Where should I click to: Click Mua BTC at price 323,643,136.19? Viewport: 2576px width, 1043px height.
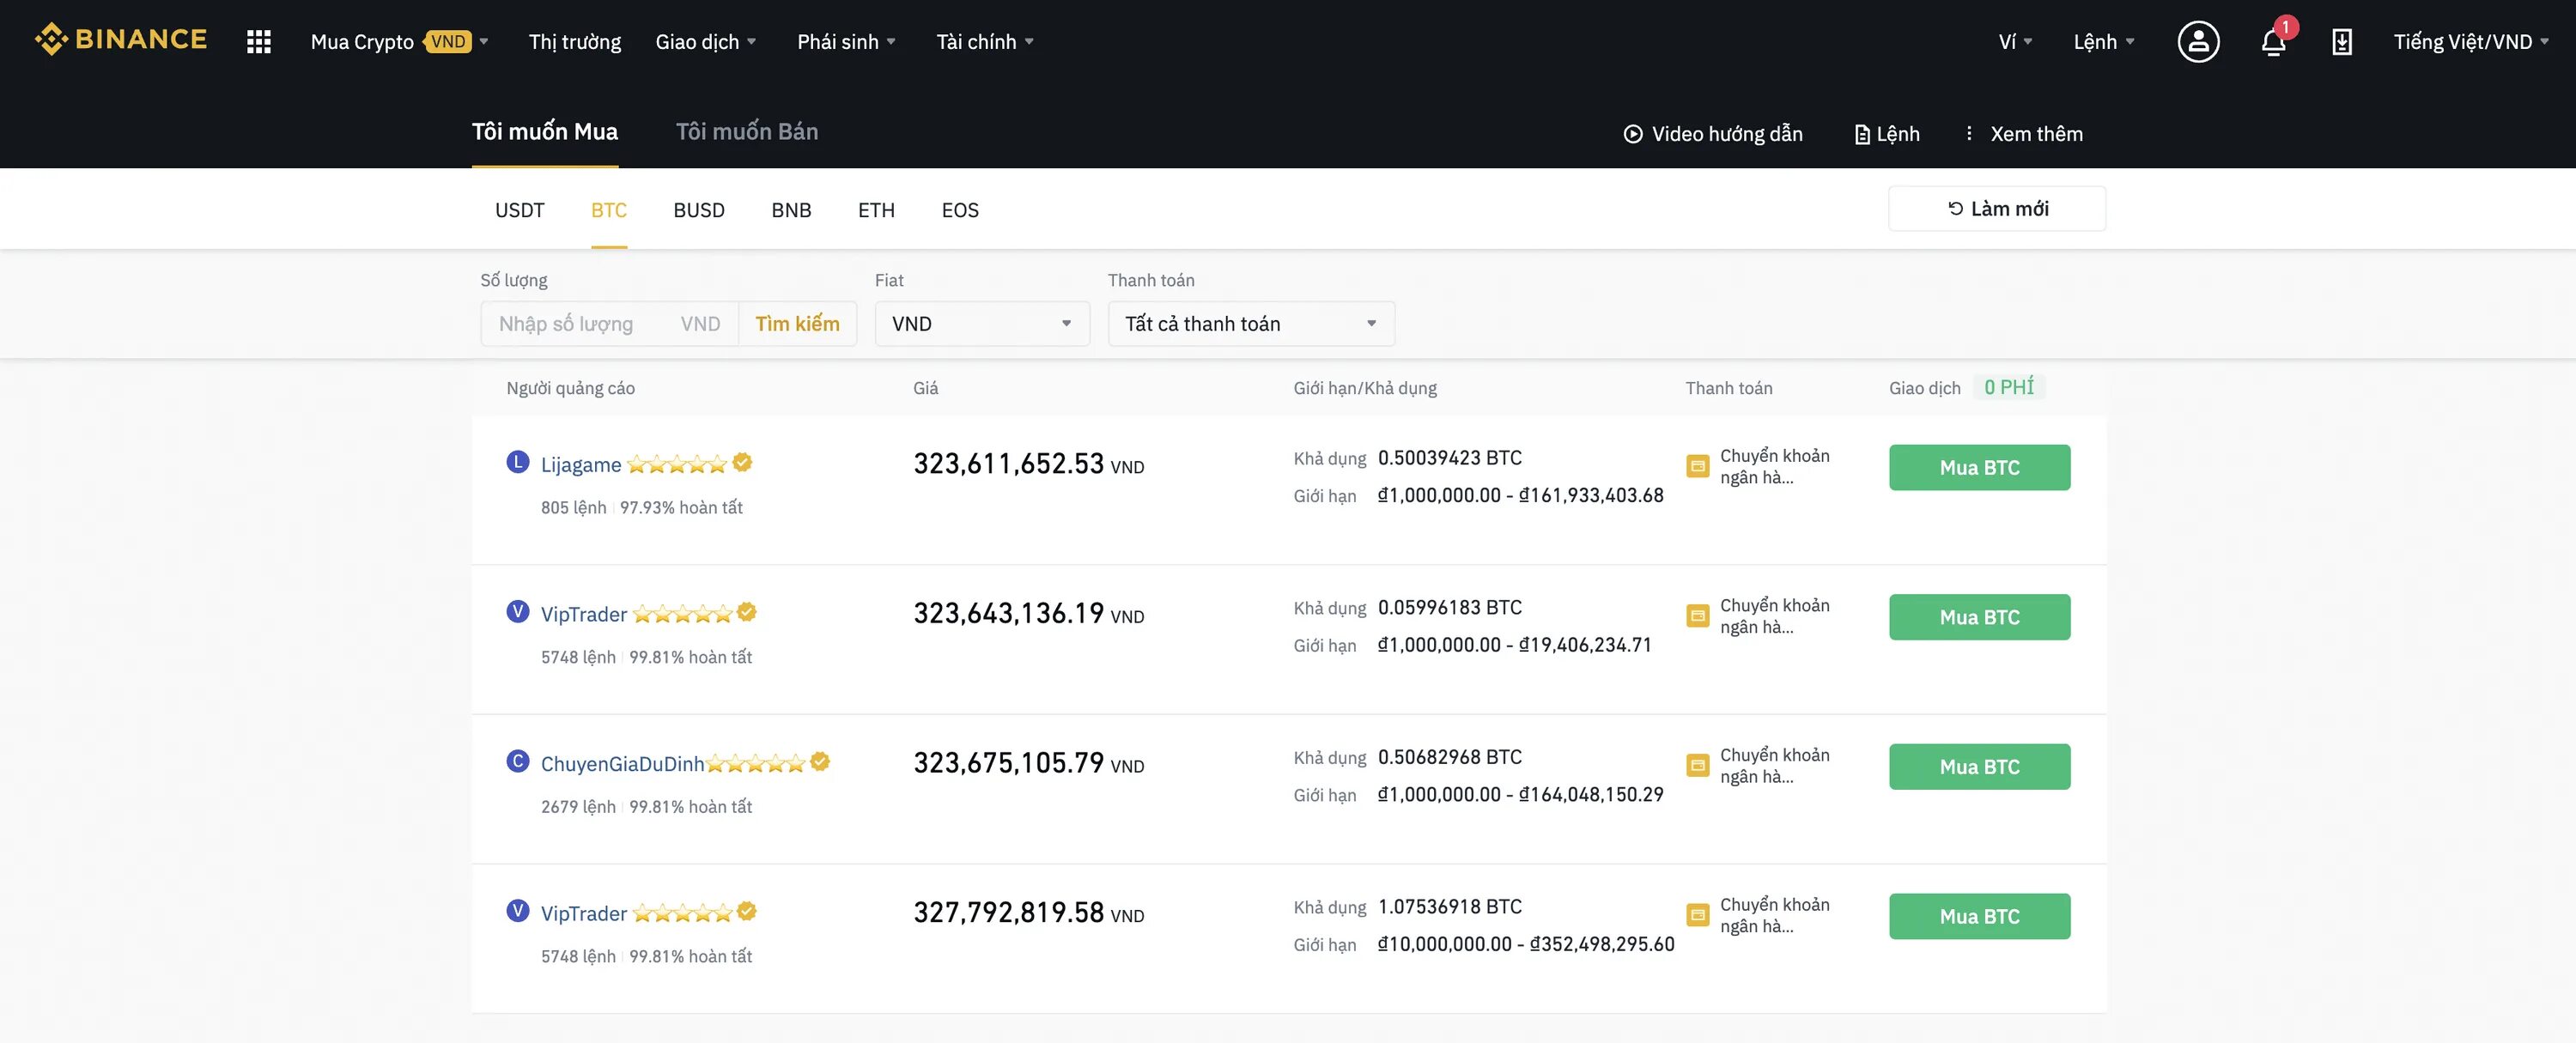(1979, 617)
